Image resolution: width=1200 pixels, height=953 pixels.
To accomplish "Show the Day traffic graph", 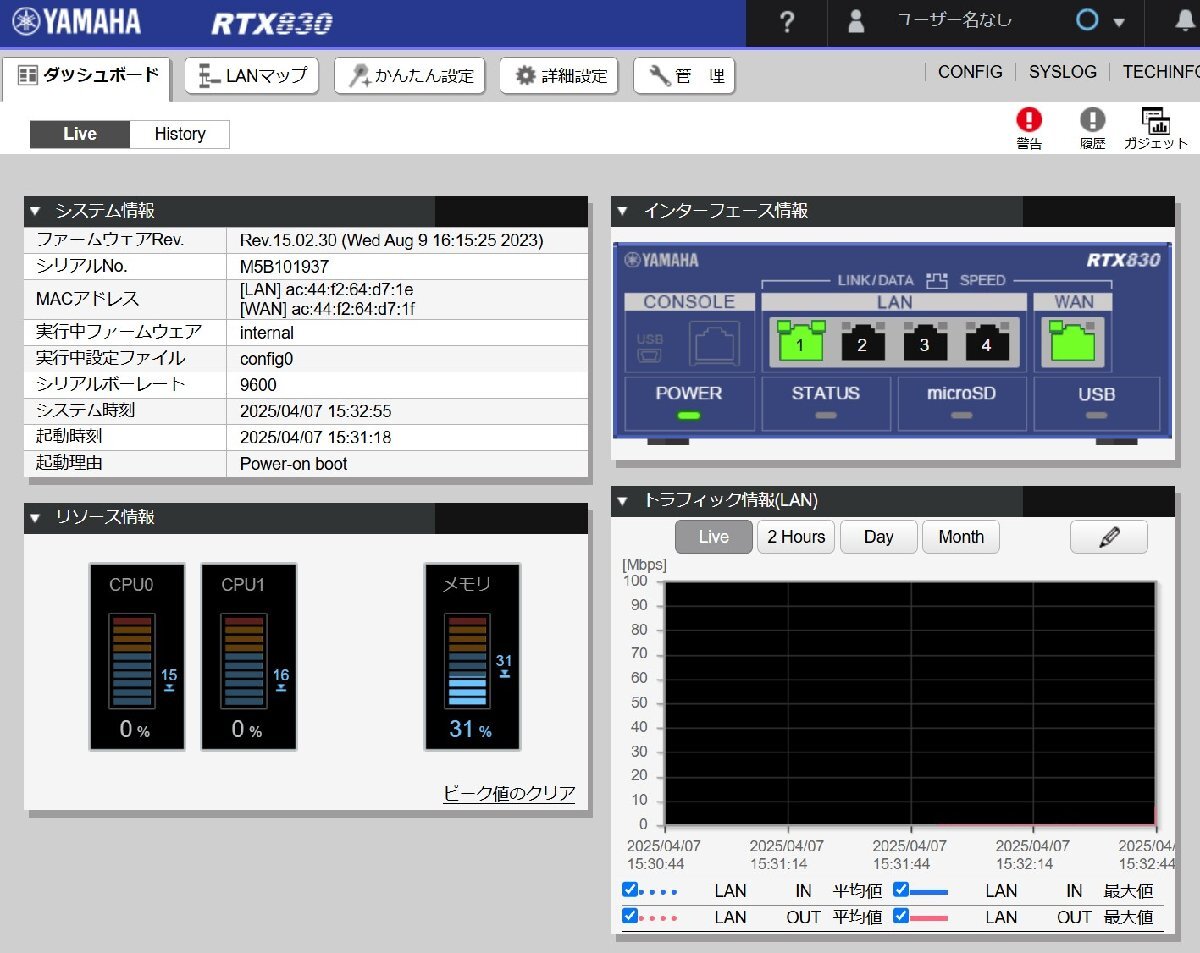I will [878, 537].
